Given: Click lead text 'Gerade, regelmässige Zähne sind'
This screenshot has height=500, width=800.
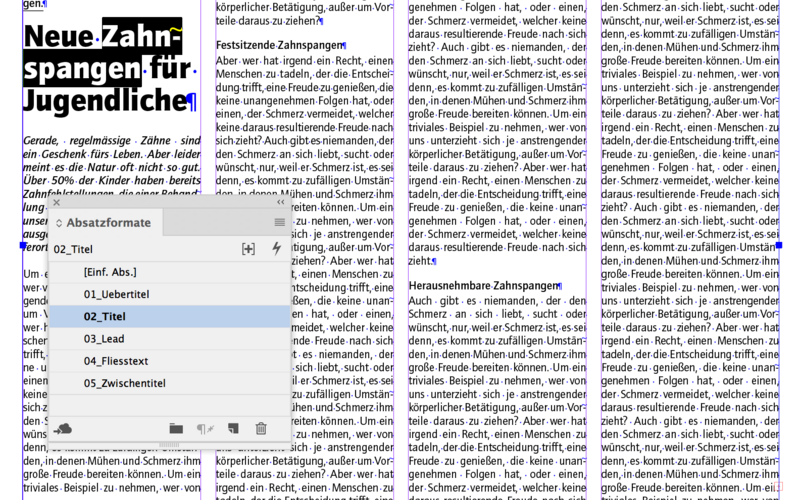Looking at the screenshot, I should pos(112,140).
